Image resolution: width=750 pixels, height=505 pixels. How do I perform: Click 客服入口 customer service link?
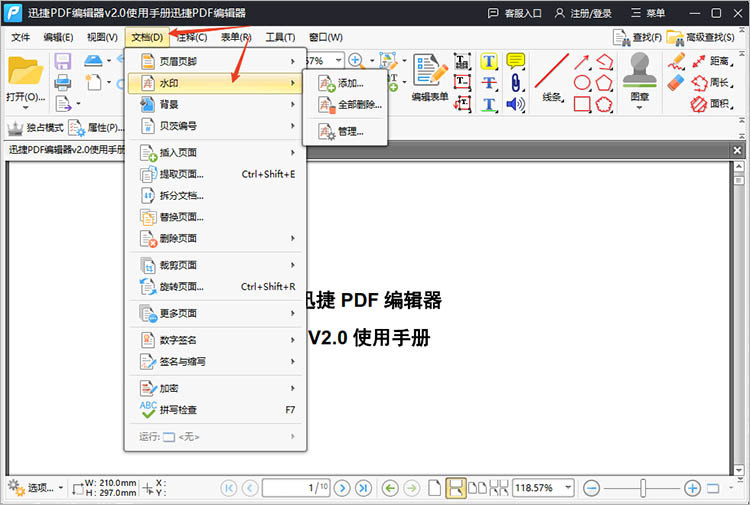[x=514, y=13]
